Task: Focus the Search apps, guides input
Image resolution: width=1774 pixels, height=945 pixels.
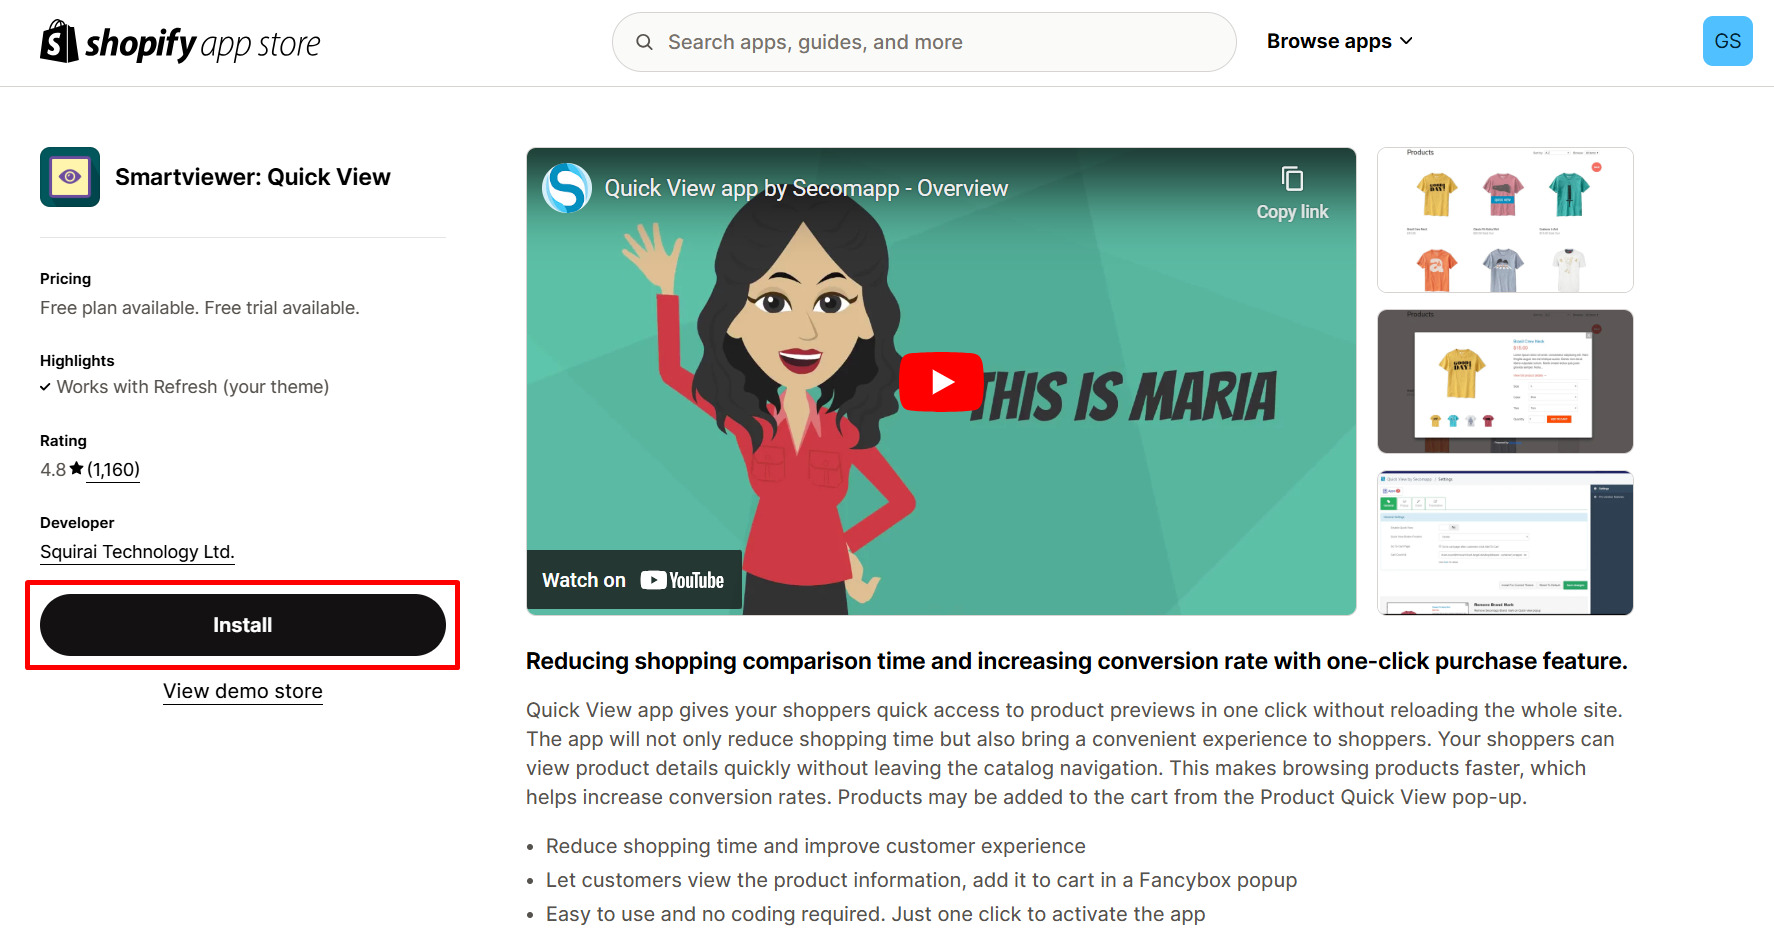Action: coord(924,42)
